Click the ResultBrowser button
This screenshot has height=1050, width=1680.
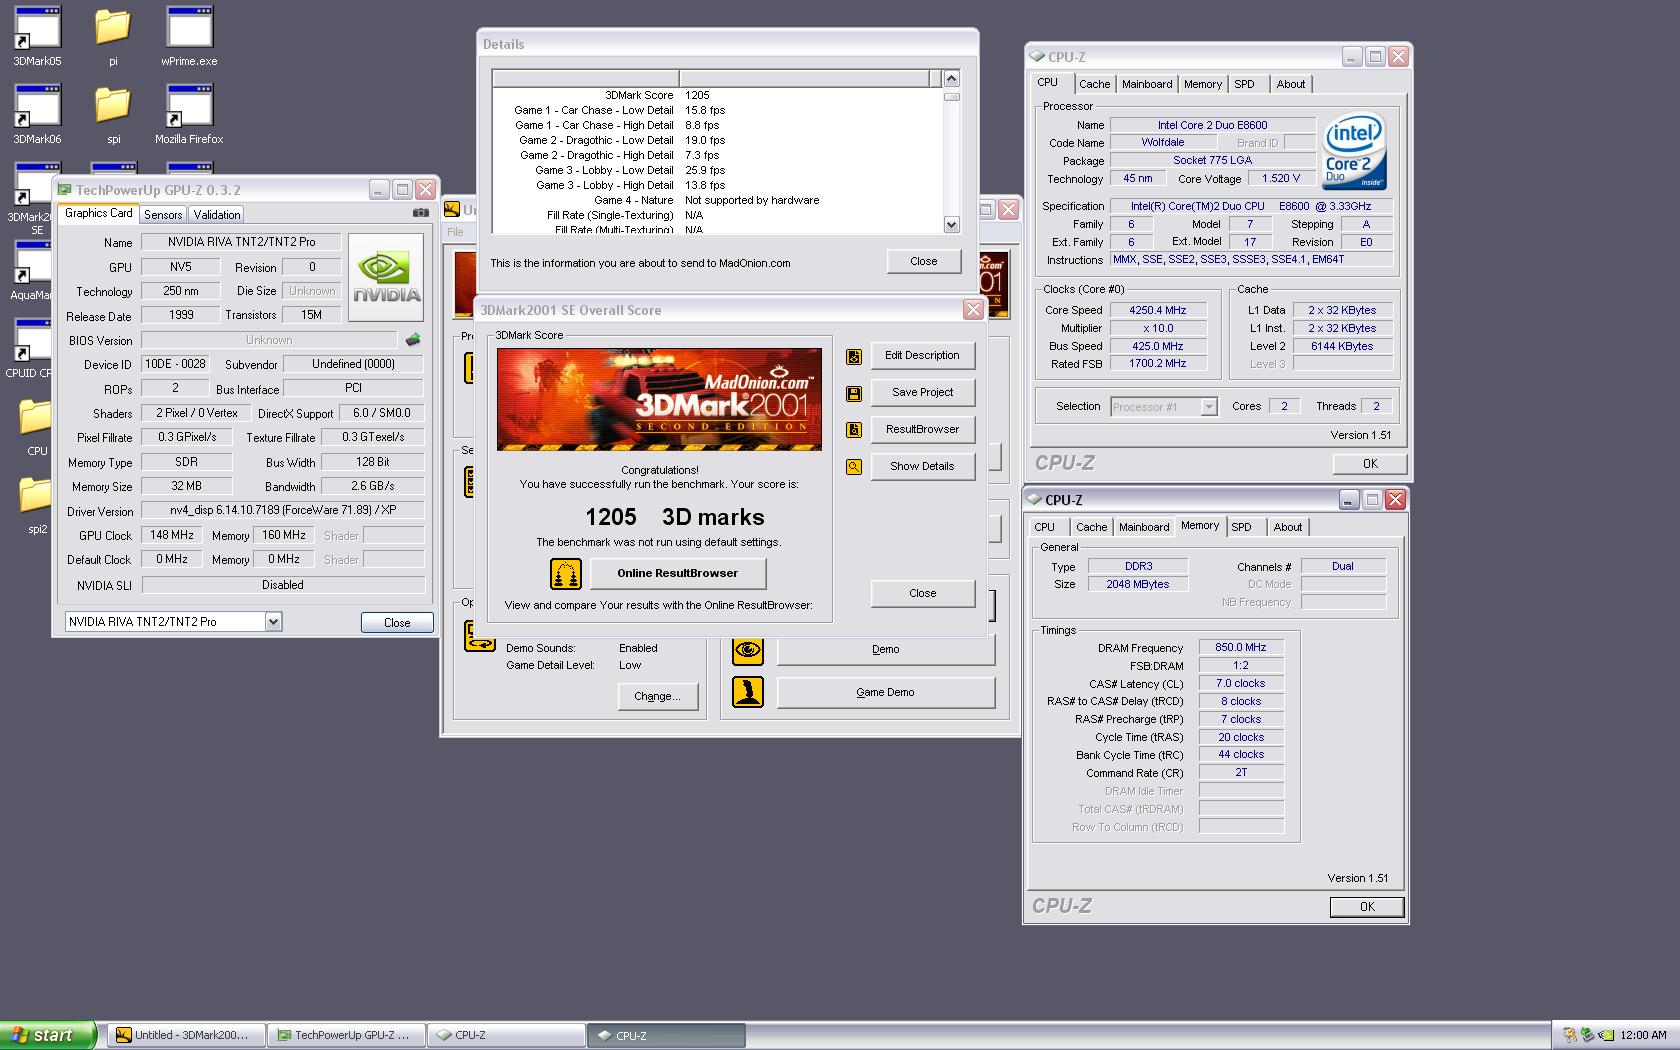tap(922, 429)
